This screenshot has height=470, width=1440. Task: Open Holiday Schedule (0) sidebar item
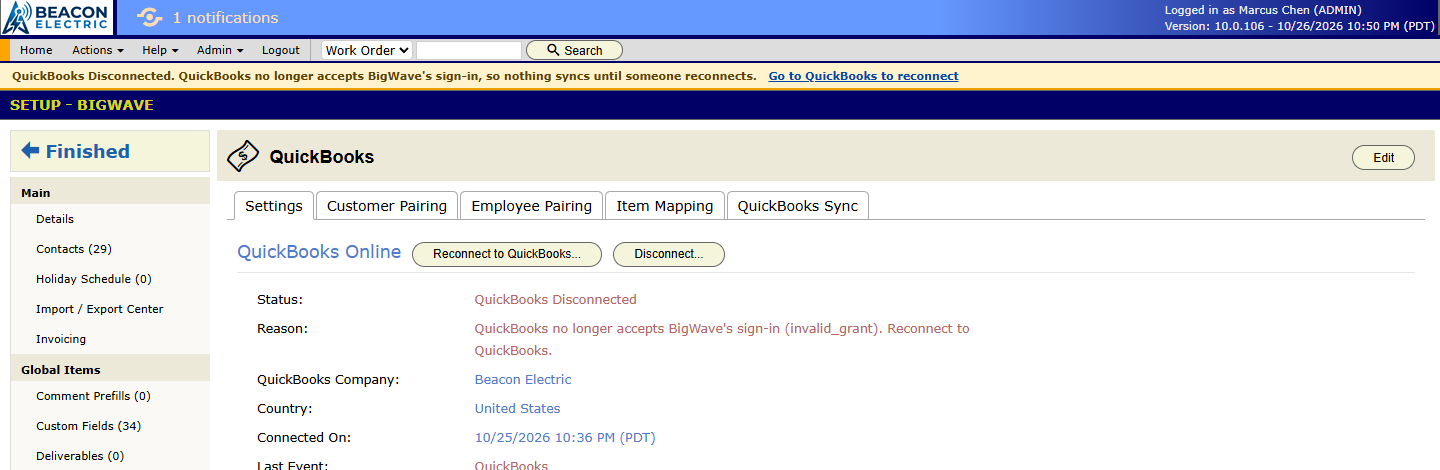click(x=94, y=279)
